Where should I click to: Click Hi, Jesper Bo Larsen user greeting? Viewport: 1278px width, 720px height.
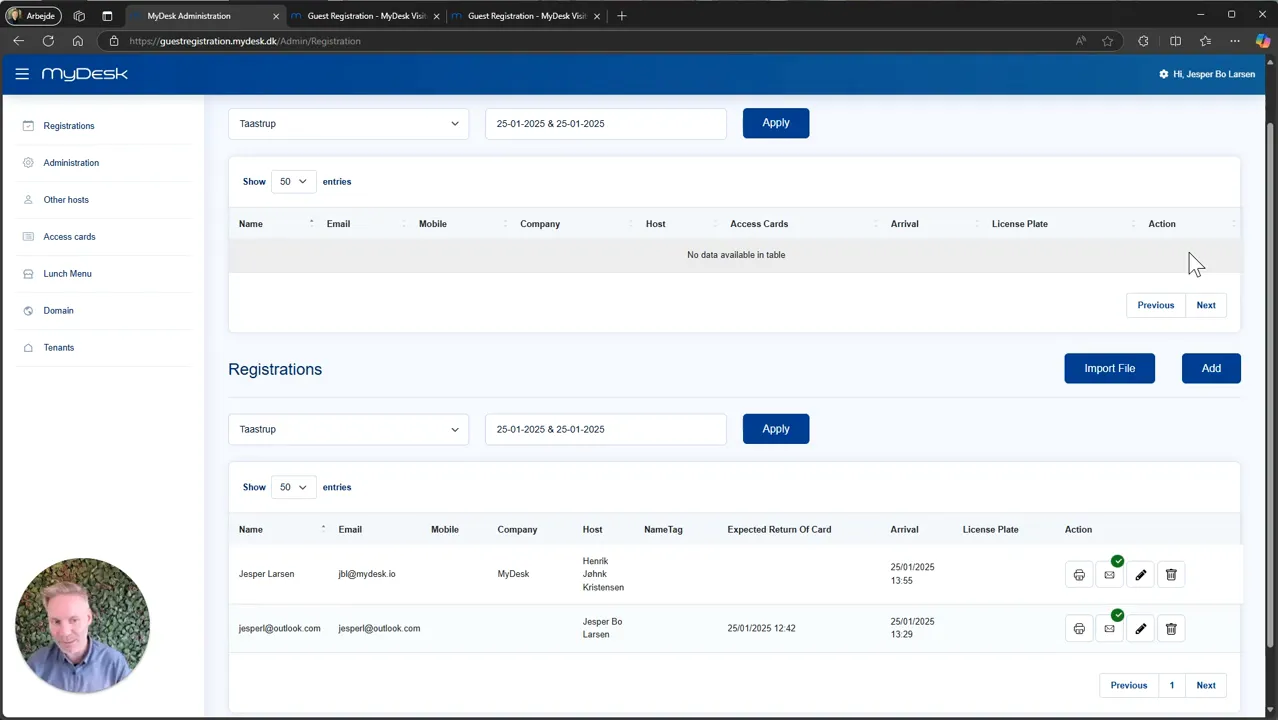click(1214, 74)
